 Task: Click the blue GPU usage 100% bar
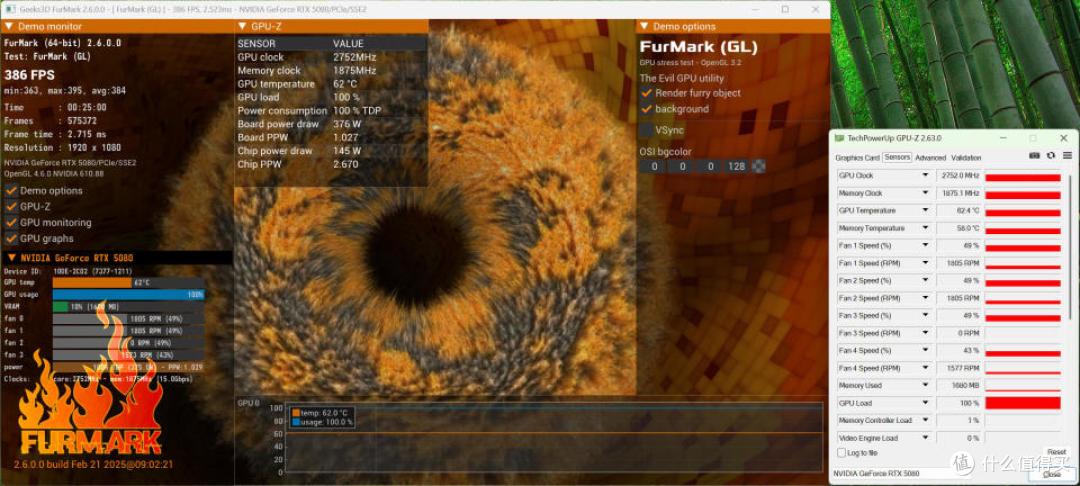(128, 295)
